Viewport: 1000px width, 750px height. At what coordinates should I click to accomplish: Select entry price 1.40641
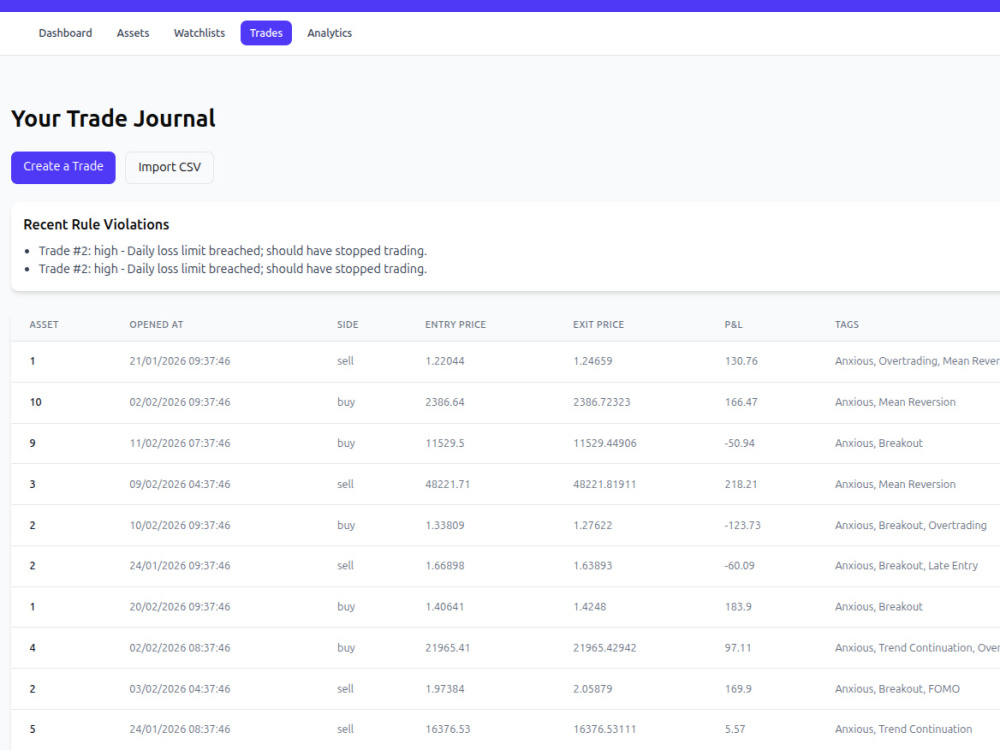445,607
